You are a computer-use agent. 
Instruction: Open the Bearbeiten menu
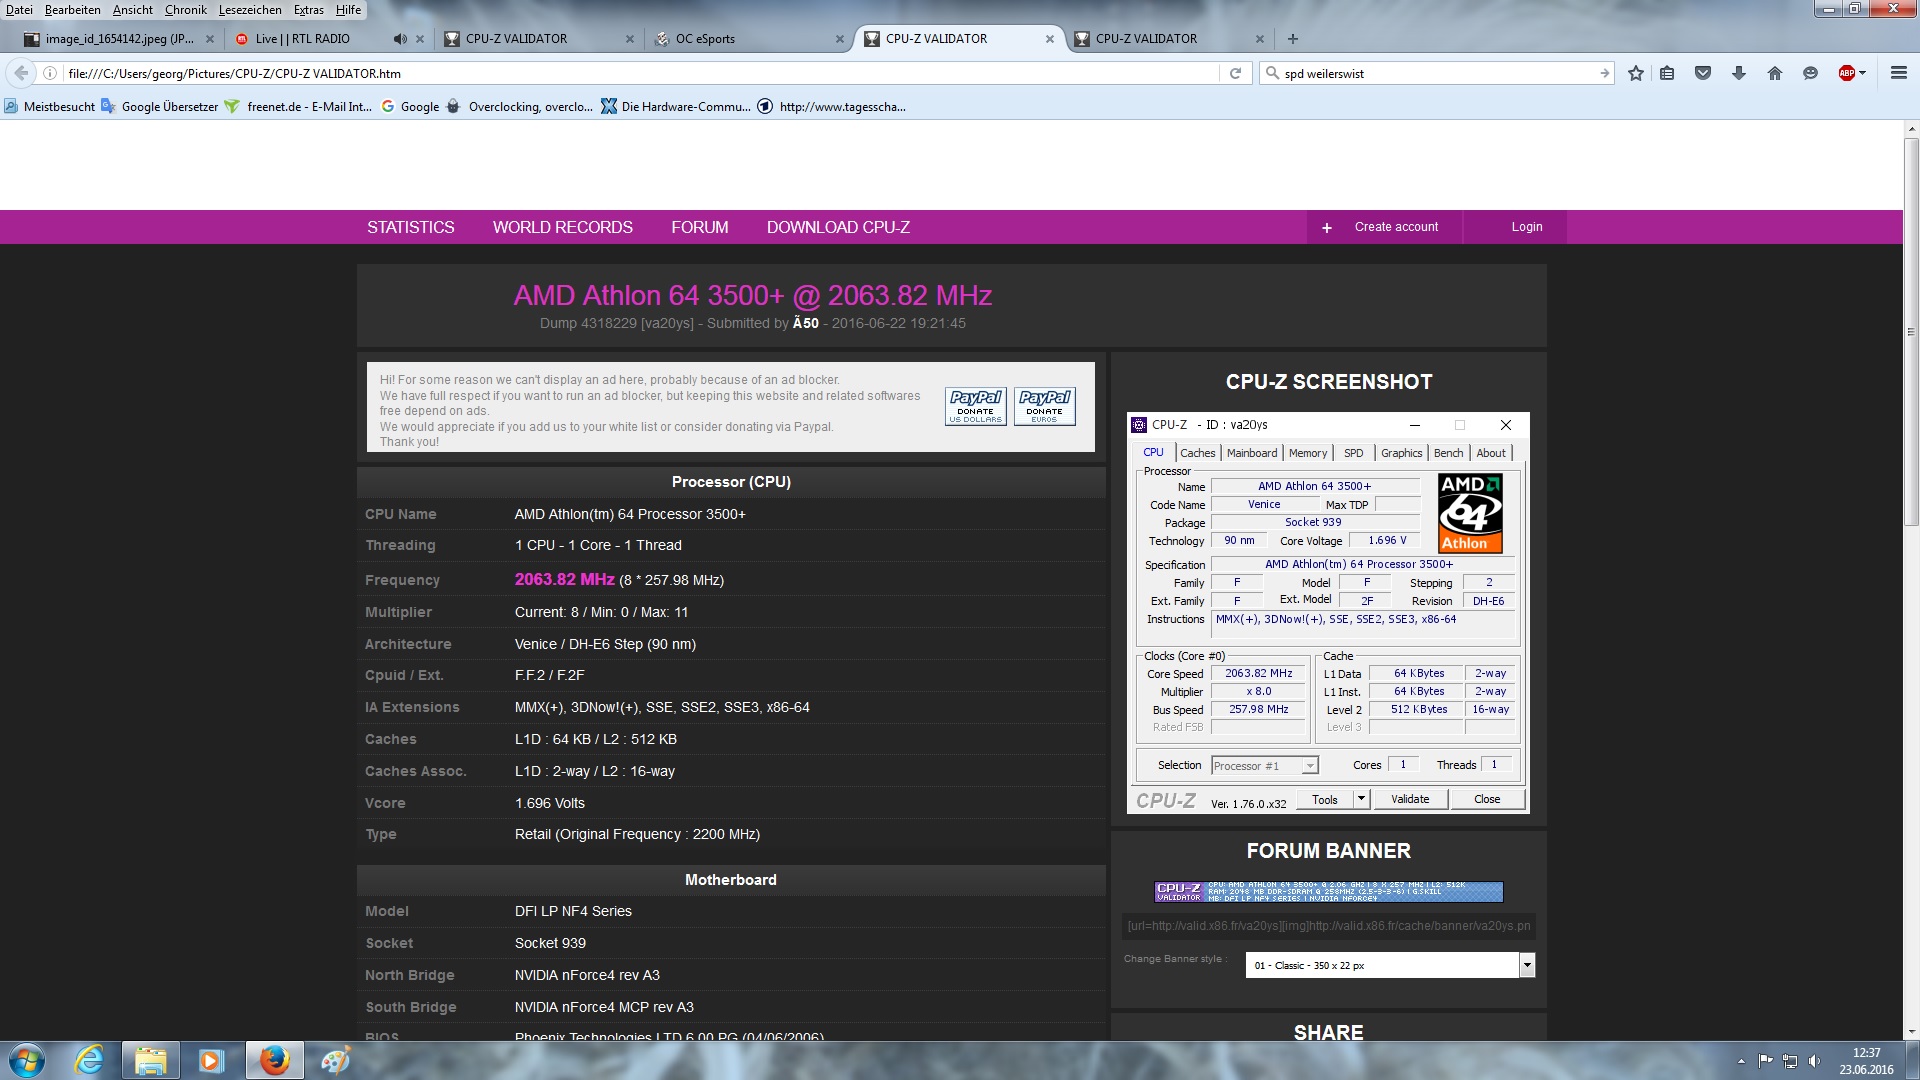click(x=72, y=10)
